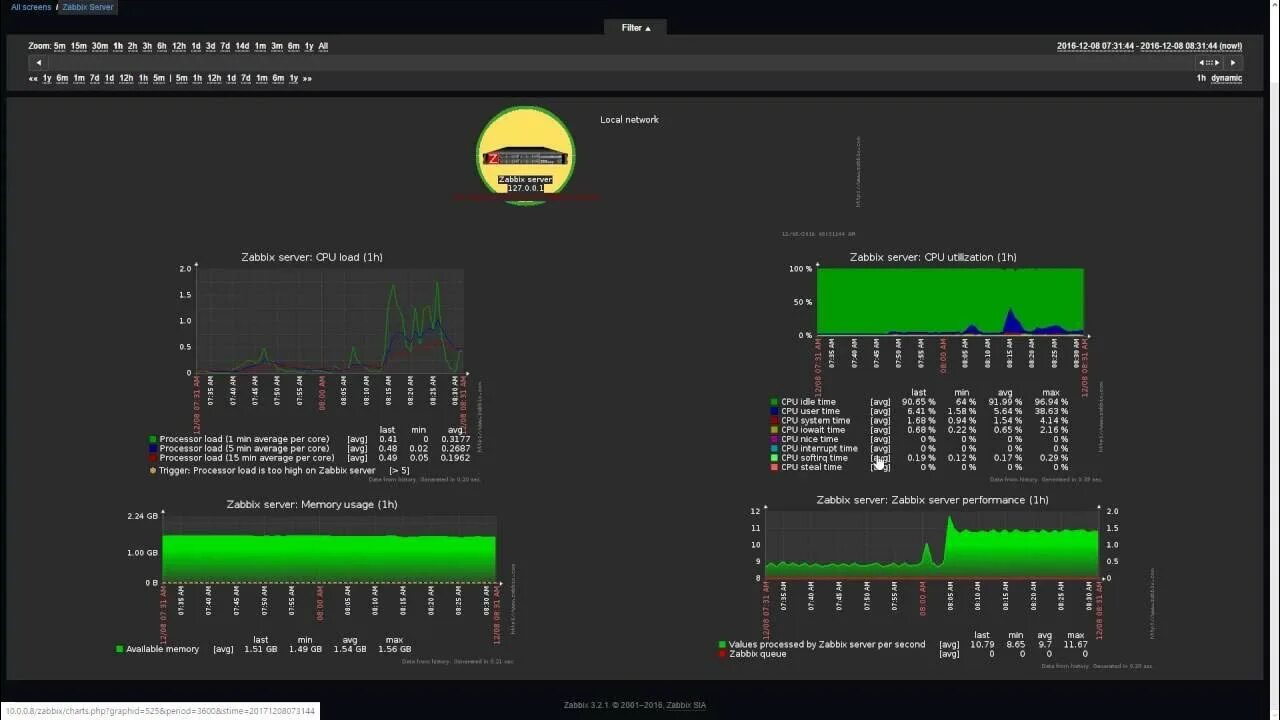1280x720 pixels.
Task: Click the Zabbix 3.2.1 footer text
Action: click(588, 705)
